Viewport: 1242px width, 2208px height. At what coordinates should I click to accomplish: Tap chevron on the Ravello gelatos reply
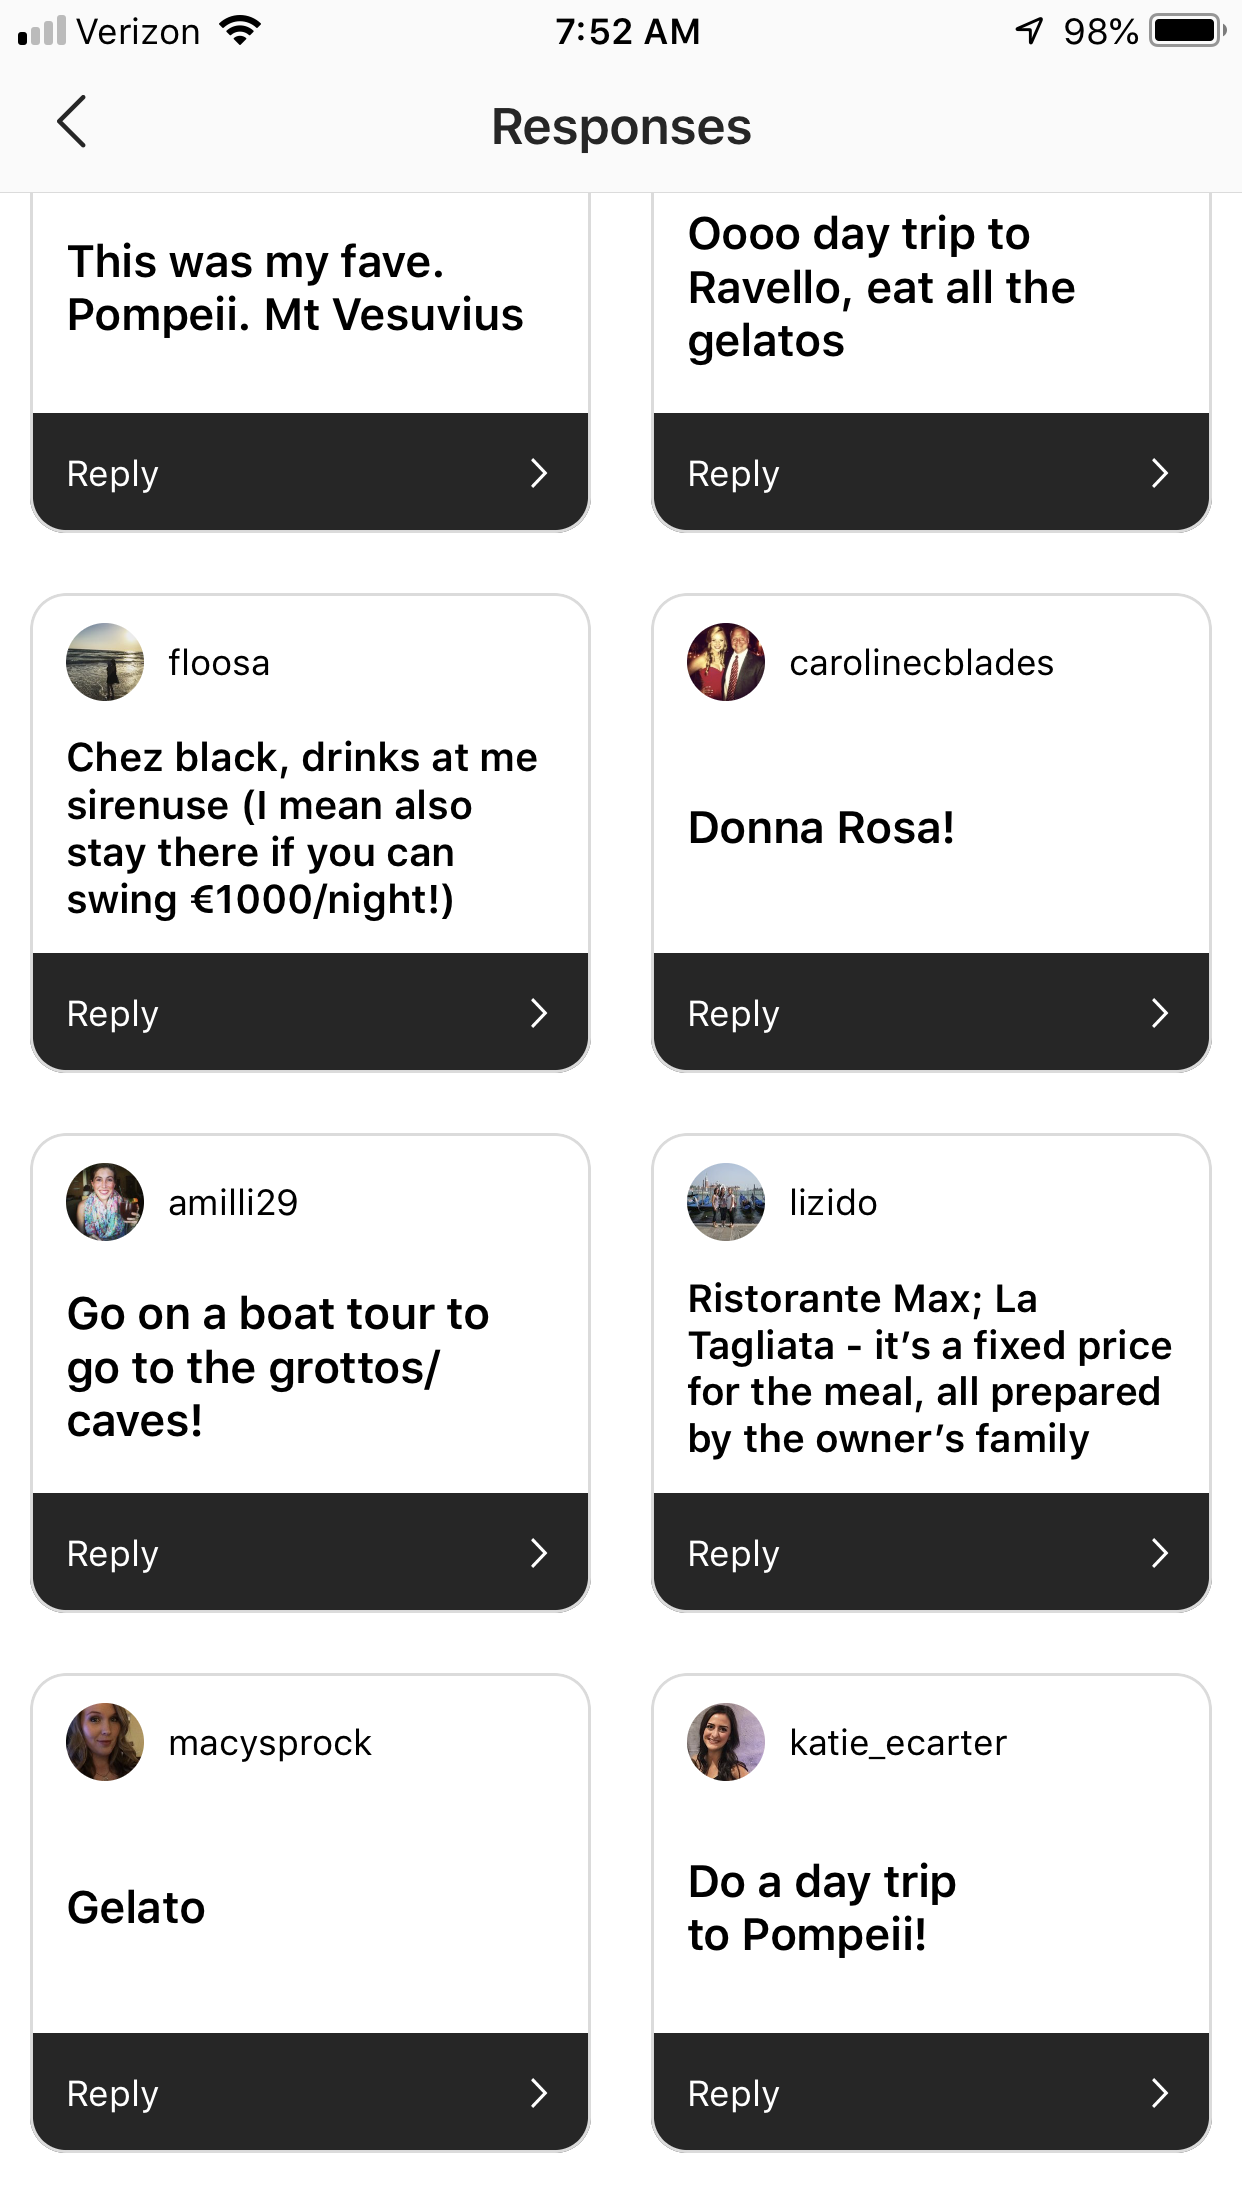1160,473
